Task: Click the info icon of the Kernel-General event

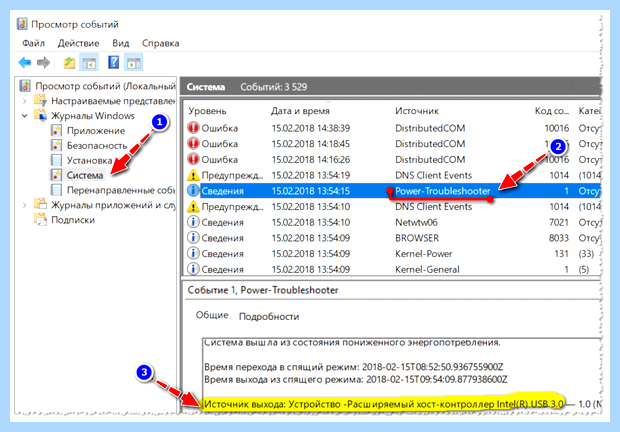Action: (193, 269)
